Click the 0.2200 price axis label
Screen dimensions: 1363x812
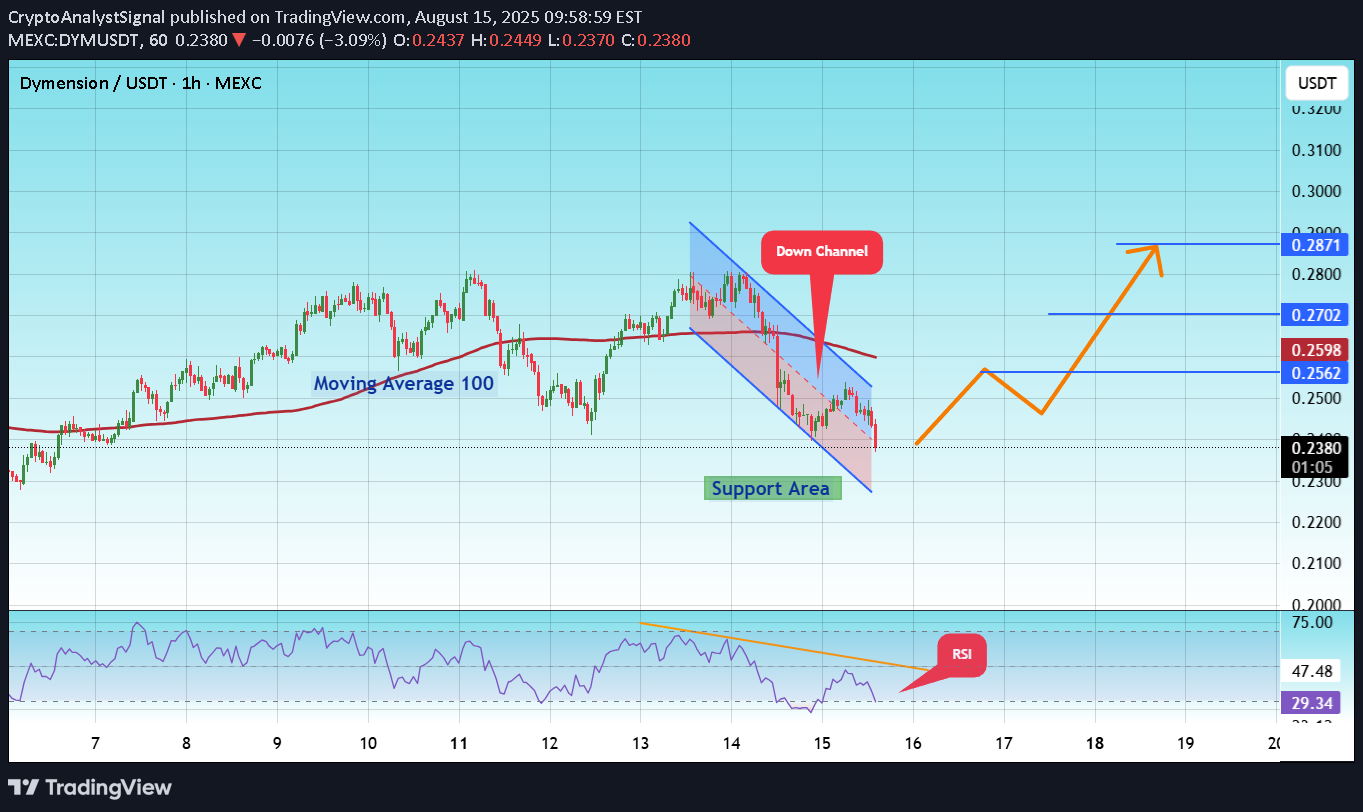click(x=1316, y=522)
